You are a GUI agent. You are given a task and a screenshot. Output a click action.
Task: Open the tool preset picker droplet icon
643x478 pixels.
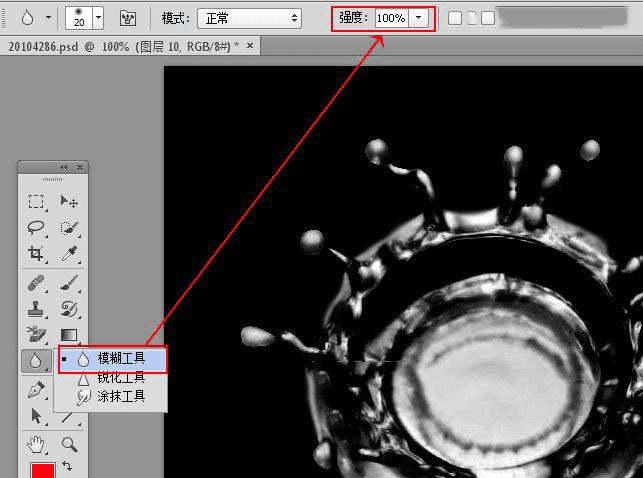(27, 18)
